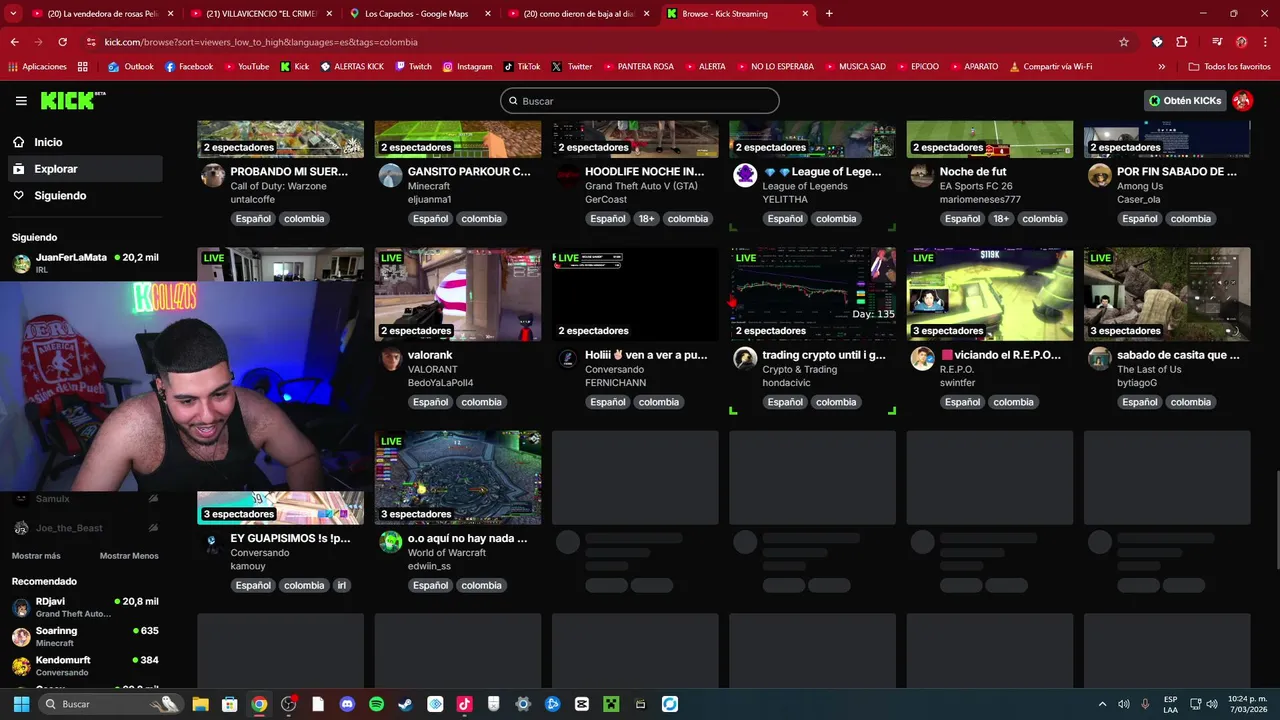Image resolution: width=1280 pixels, height=720 pixels.
Task: Expand hidden bookmarks chevron
Action: tap(1161, 67)
